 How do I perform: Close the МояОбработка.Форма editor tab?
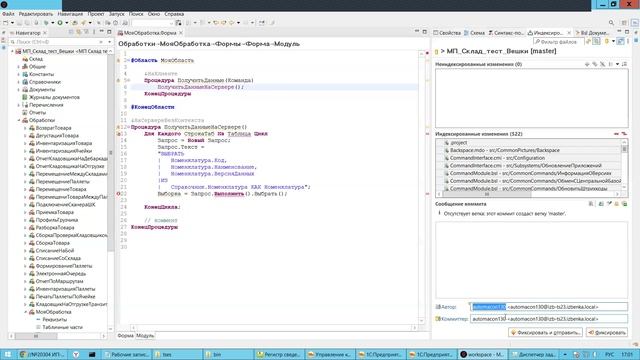click(x=181, y=33)
